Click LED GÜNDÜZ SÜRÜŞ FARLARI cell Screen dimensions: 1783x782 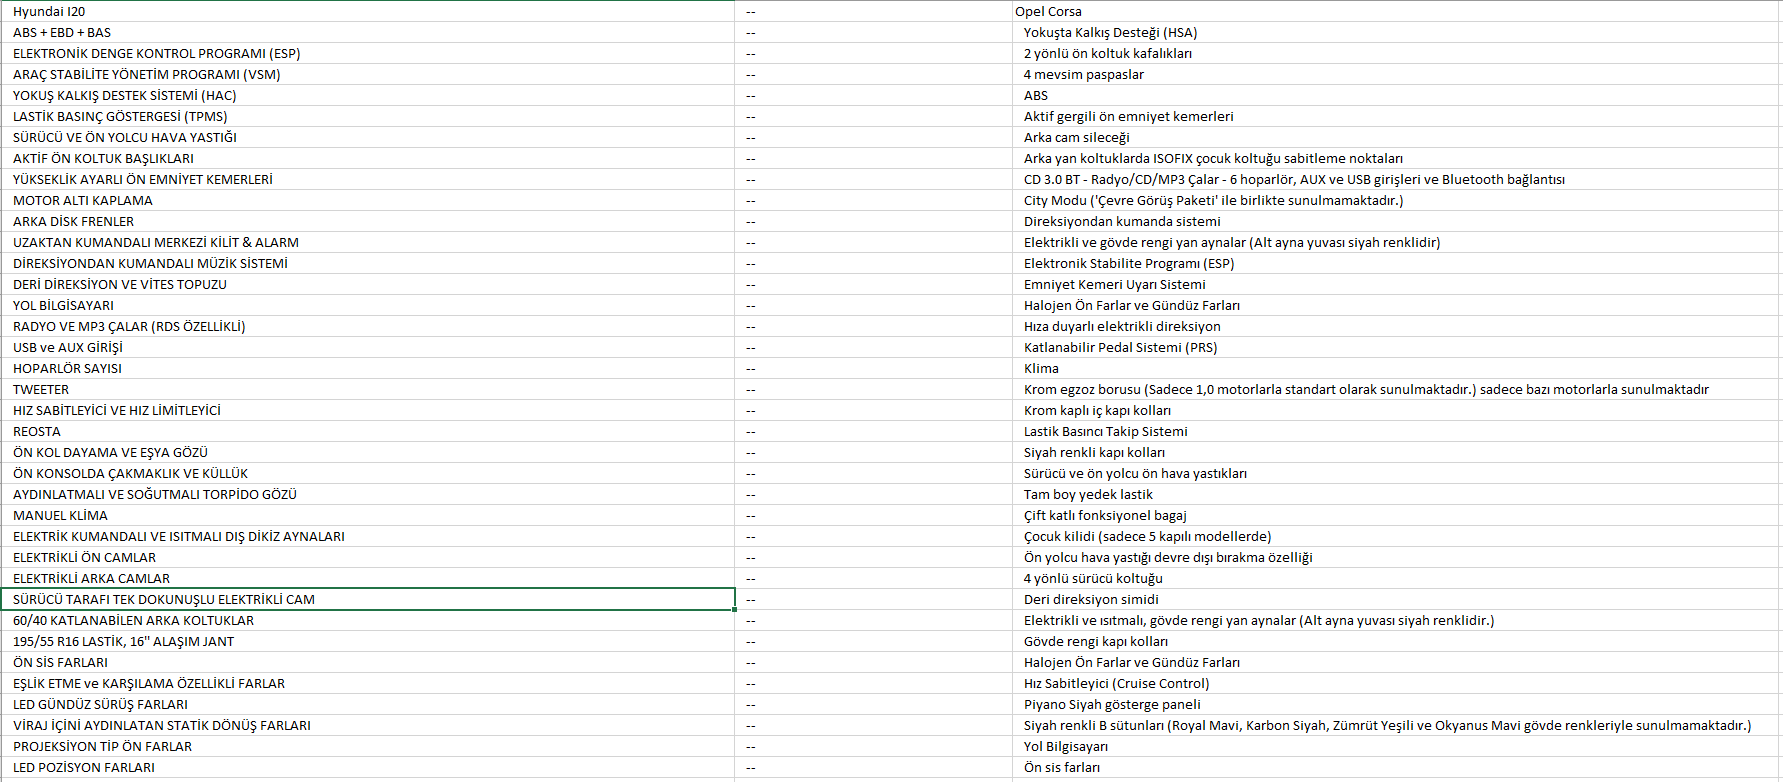[368, 704]
